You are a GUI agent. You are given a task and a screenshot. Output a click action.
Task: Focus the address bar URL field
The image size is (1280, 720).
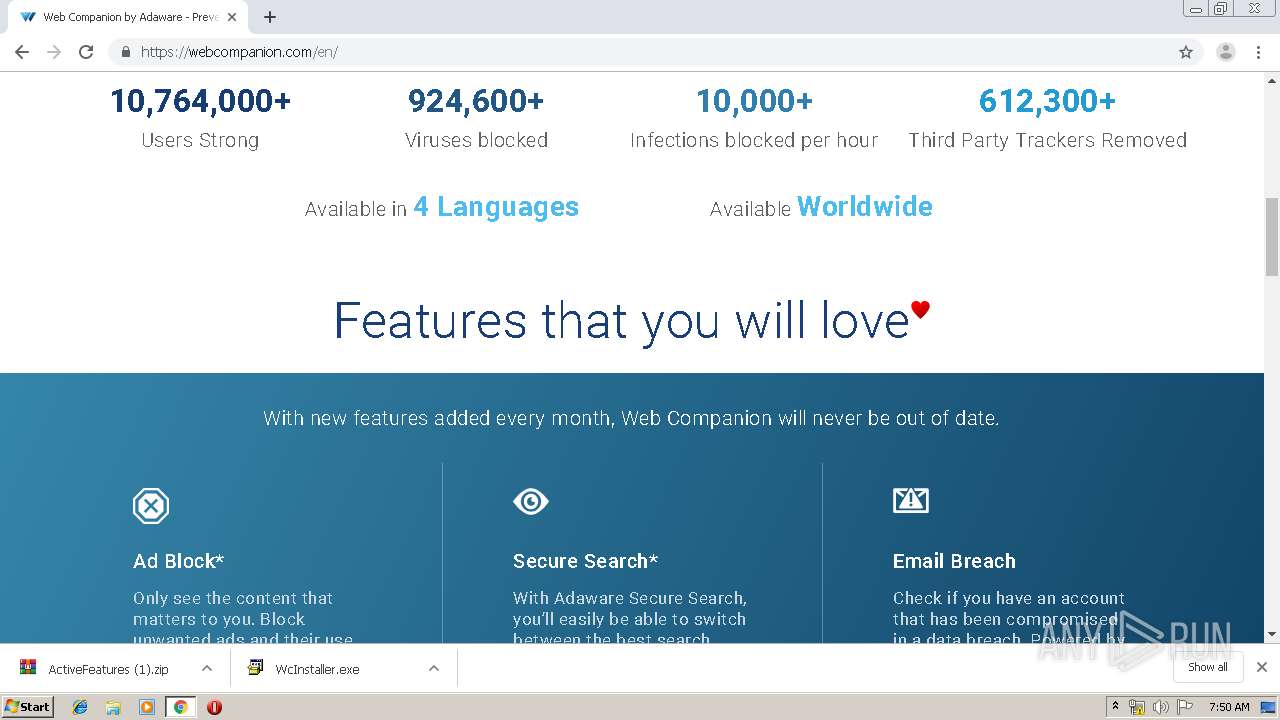[655, 52]
